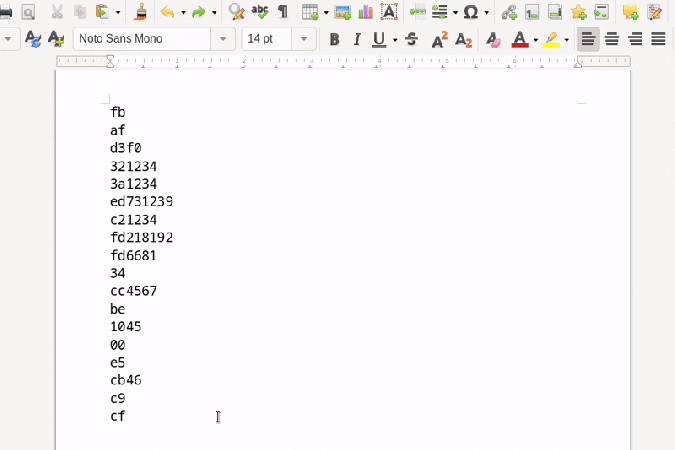This screenshot has height=450, width=675.
Task: Click the Insert Footnote icon
Action: point(532,12)
